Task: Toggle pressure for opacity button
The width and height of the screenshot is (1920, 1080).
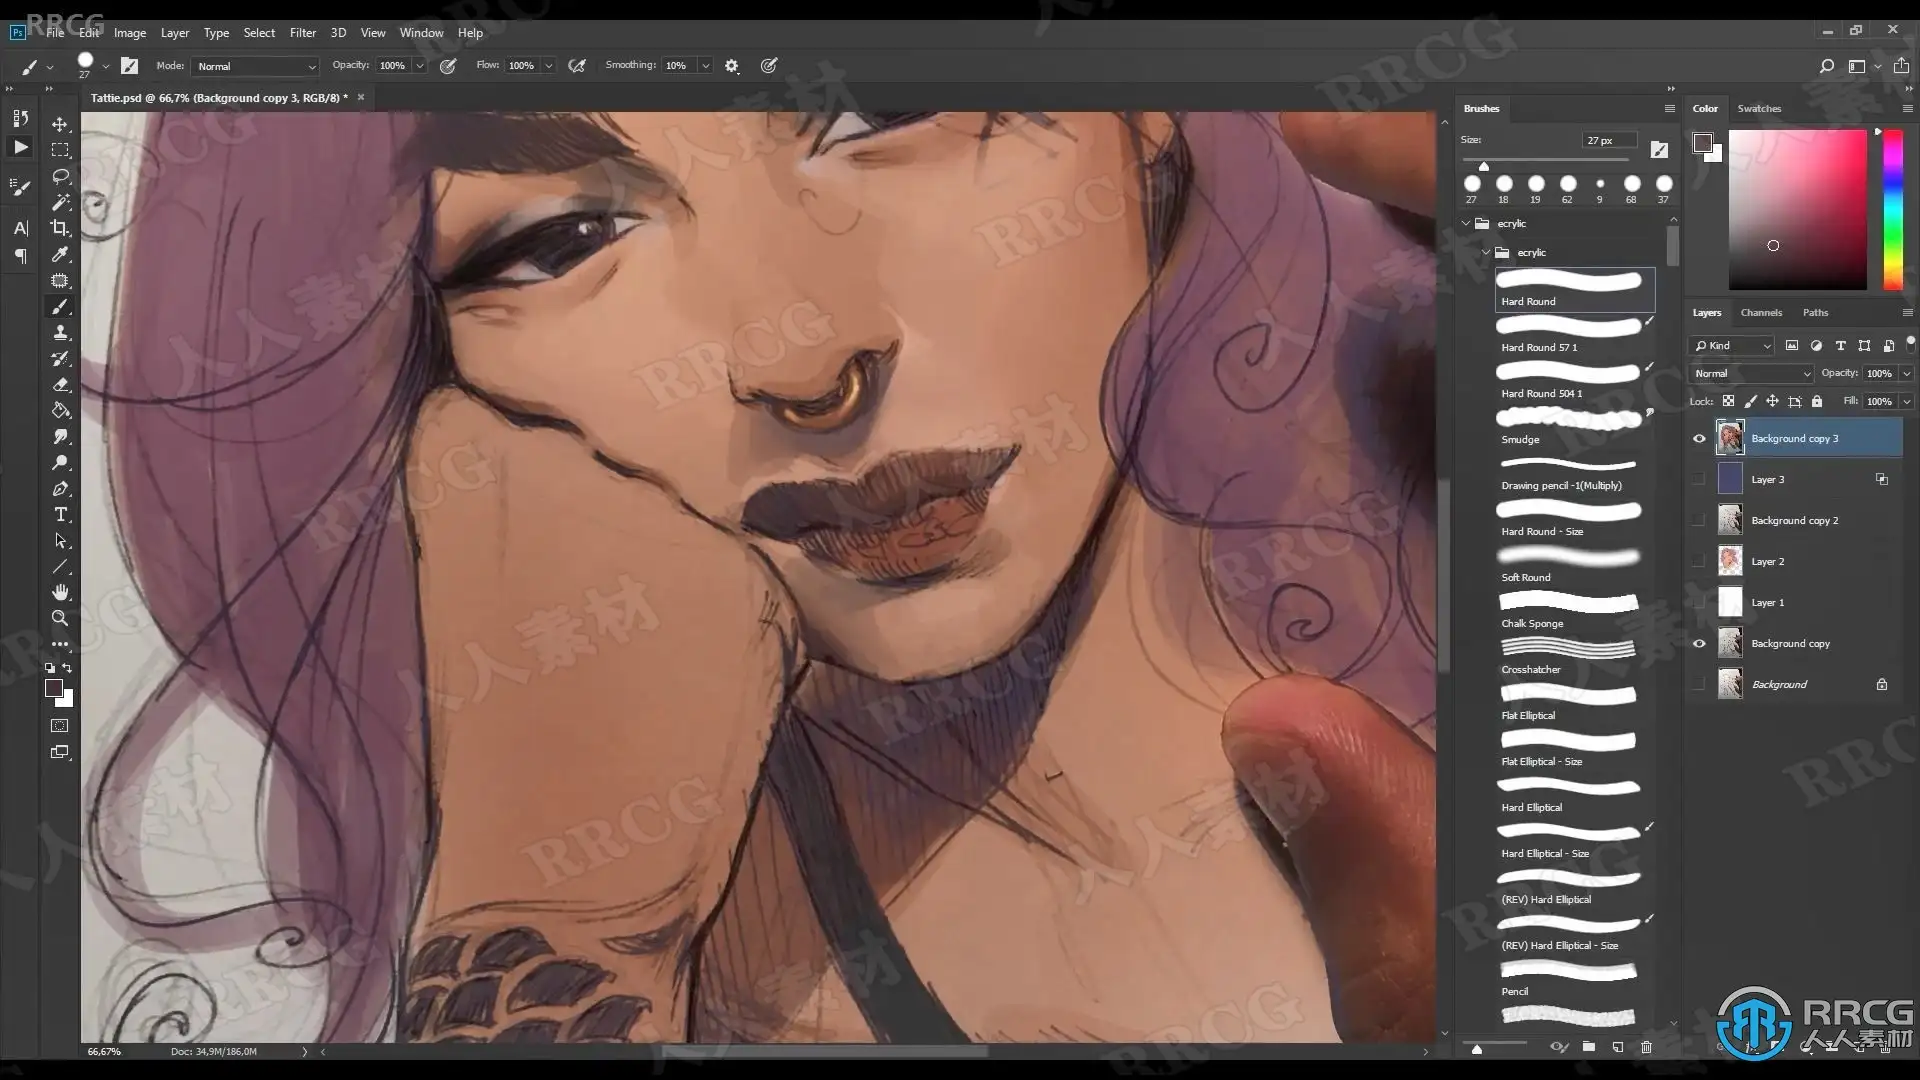Action: [448, 66]
